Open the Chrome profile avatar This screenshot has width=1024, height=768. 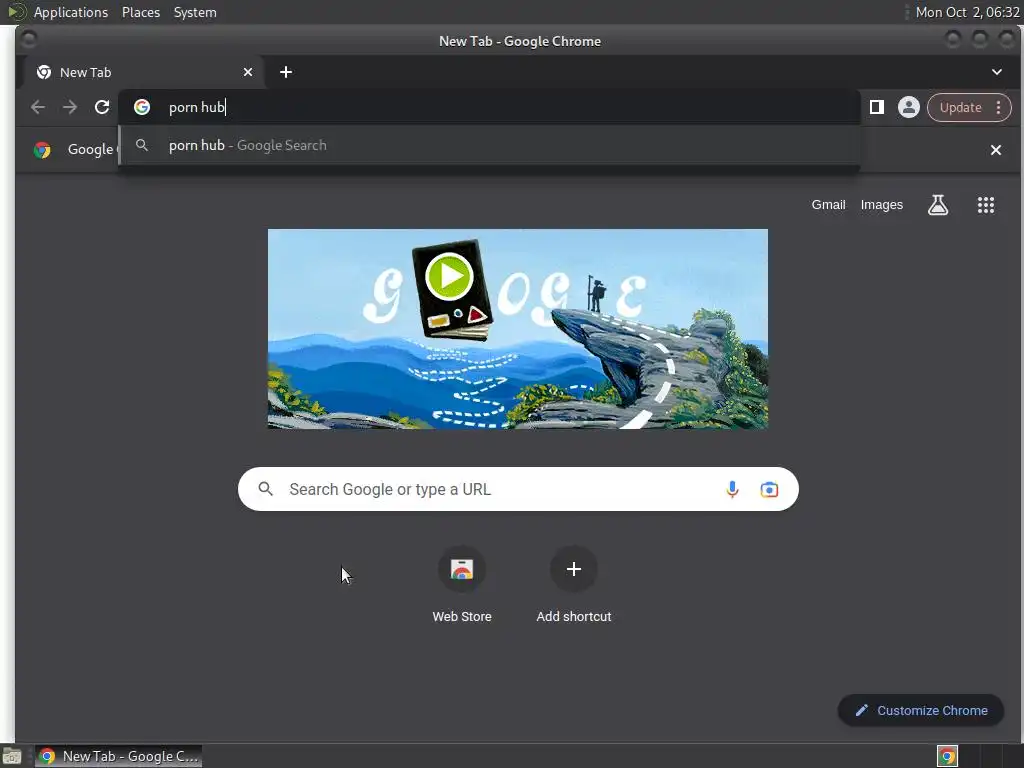click(908, 107)
